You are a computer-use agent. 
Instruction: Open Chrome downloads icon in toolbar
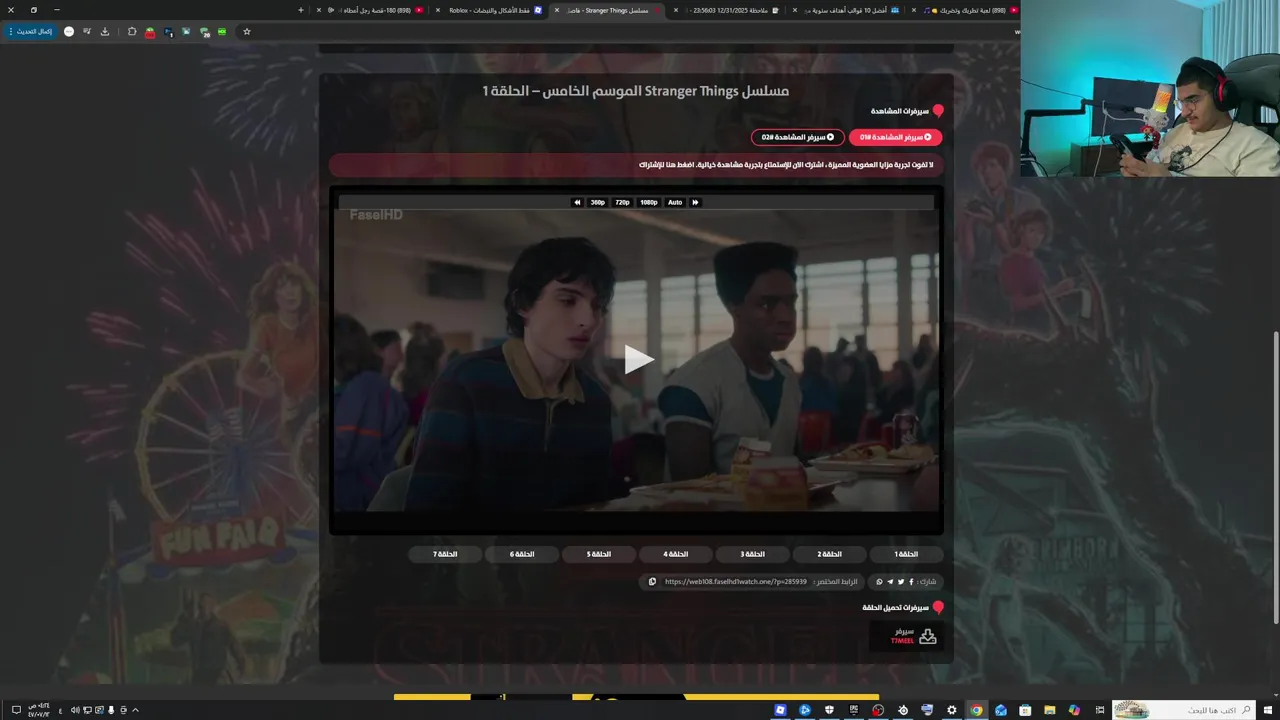(x=105, y=31)
